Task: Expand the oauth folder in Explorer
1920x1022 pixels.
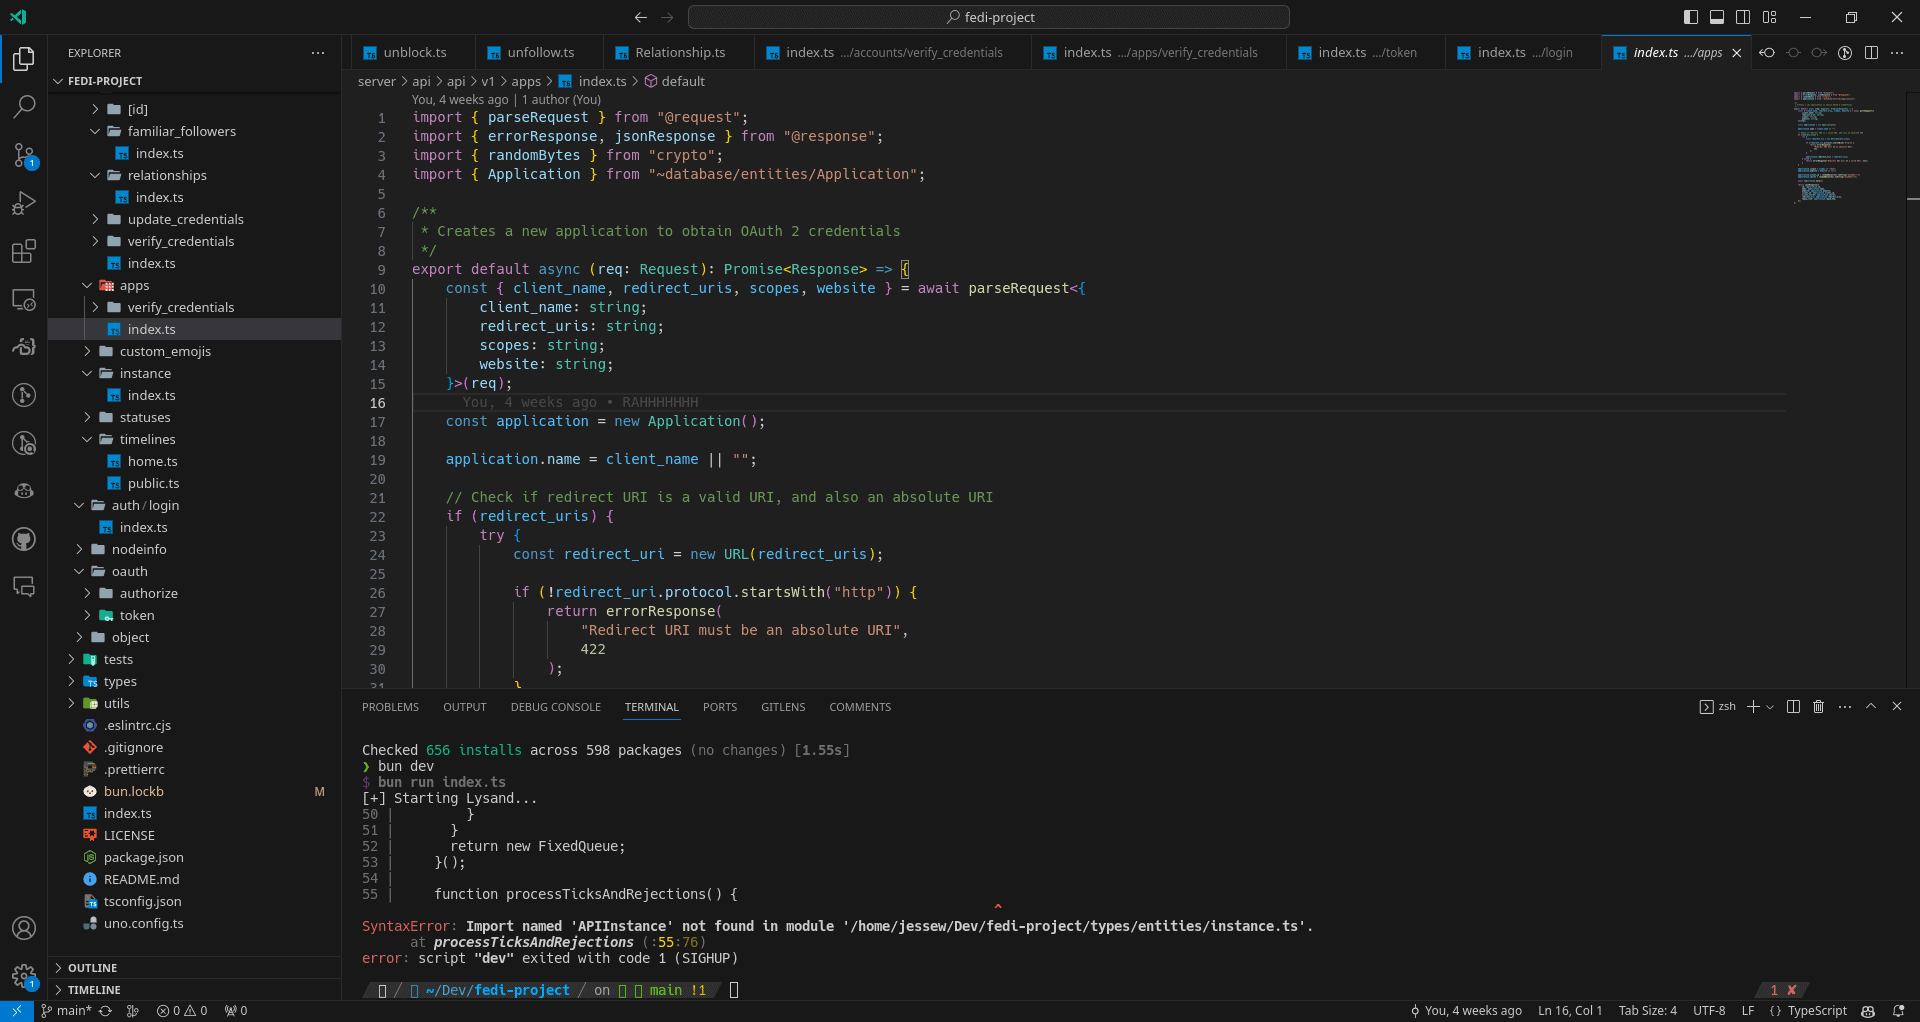Action: (x=128, y=571)
